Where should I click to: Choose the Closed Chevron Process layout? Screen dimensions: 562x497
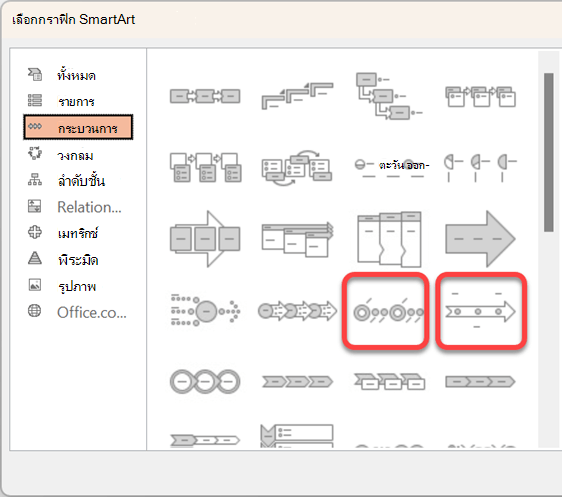[x=480, y=382]
